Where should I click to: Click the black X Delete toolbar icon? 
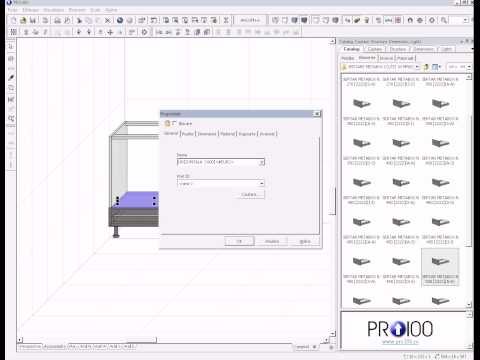[107, 20]
